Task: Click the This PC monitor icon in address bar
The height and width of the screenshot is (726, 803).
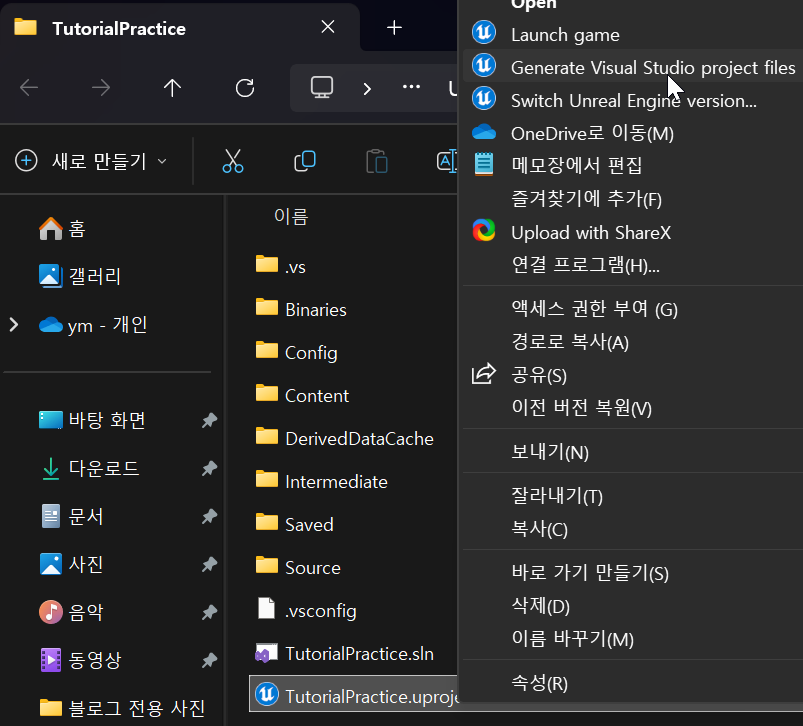Action: click(x=322, y=88)
